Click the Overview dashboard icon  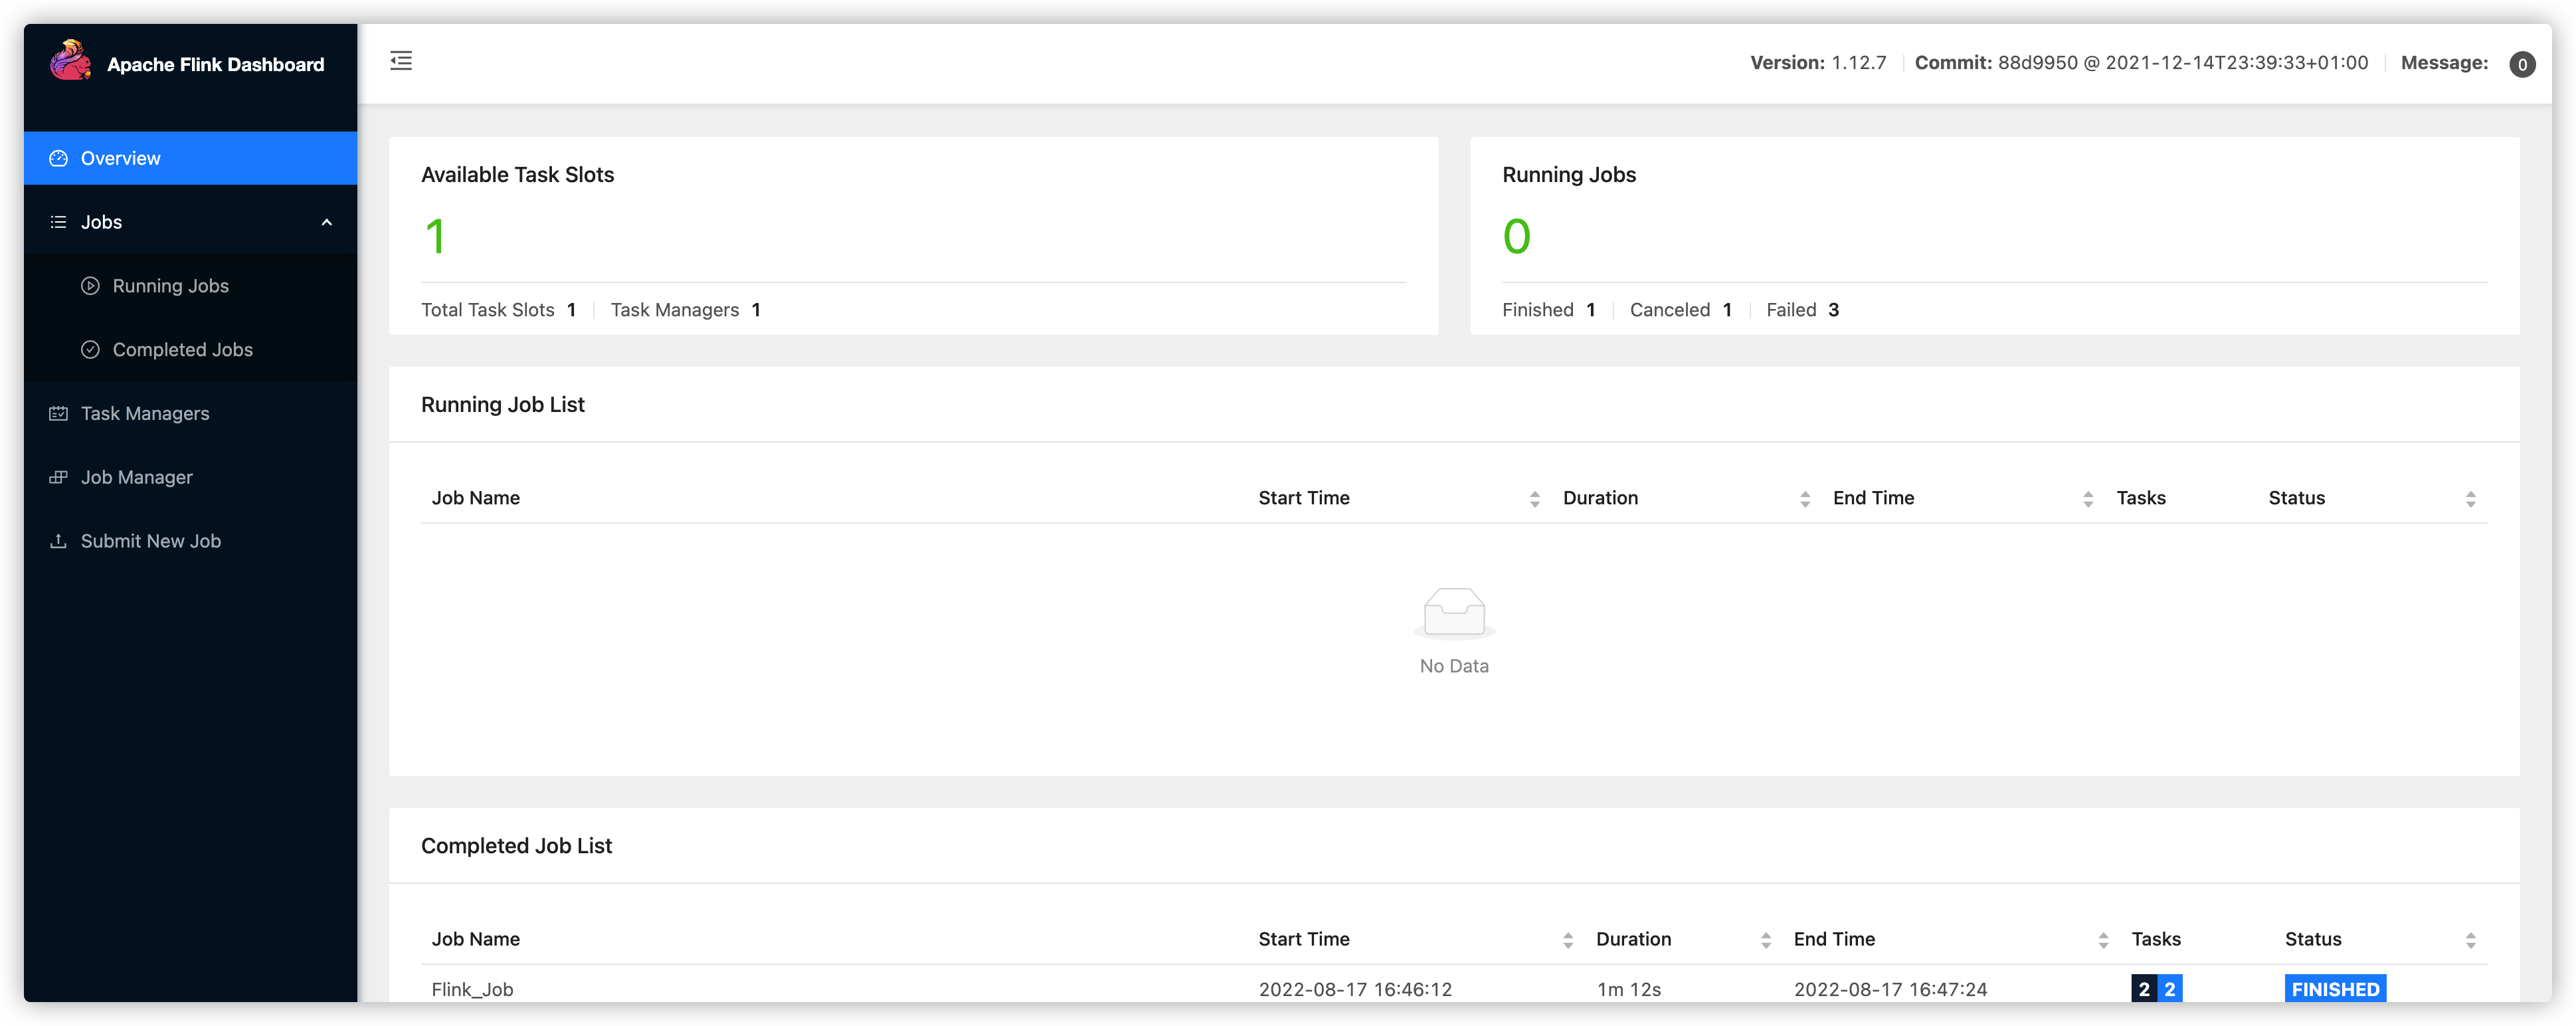[58, 158]
